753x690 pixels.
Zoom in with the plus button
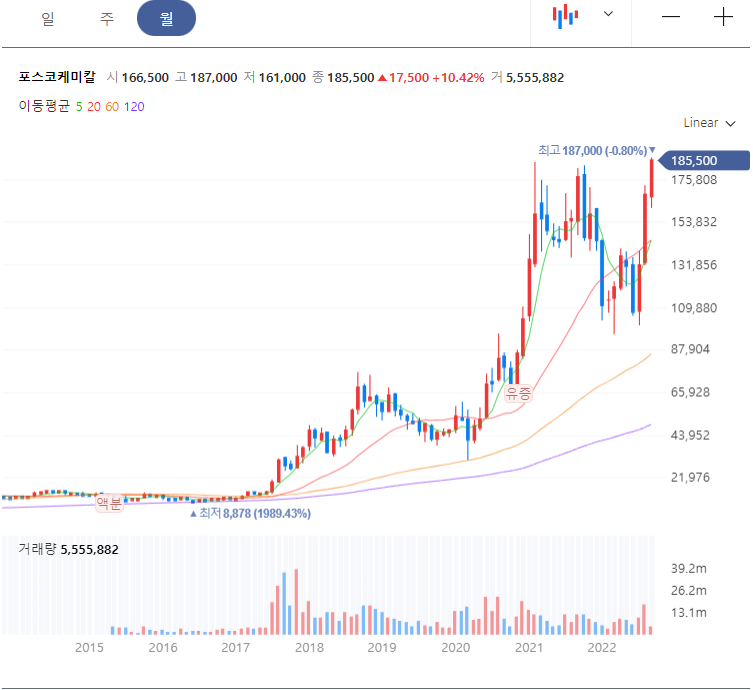tap(723, 17)
